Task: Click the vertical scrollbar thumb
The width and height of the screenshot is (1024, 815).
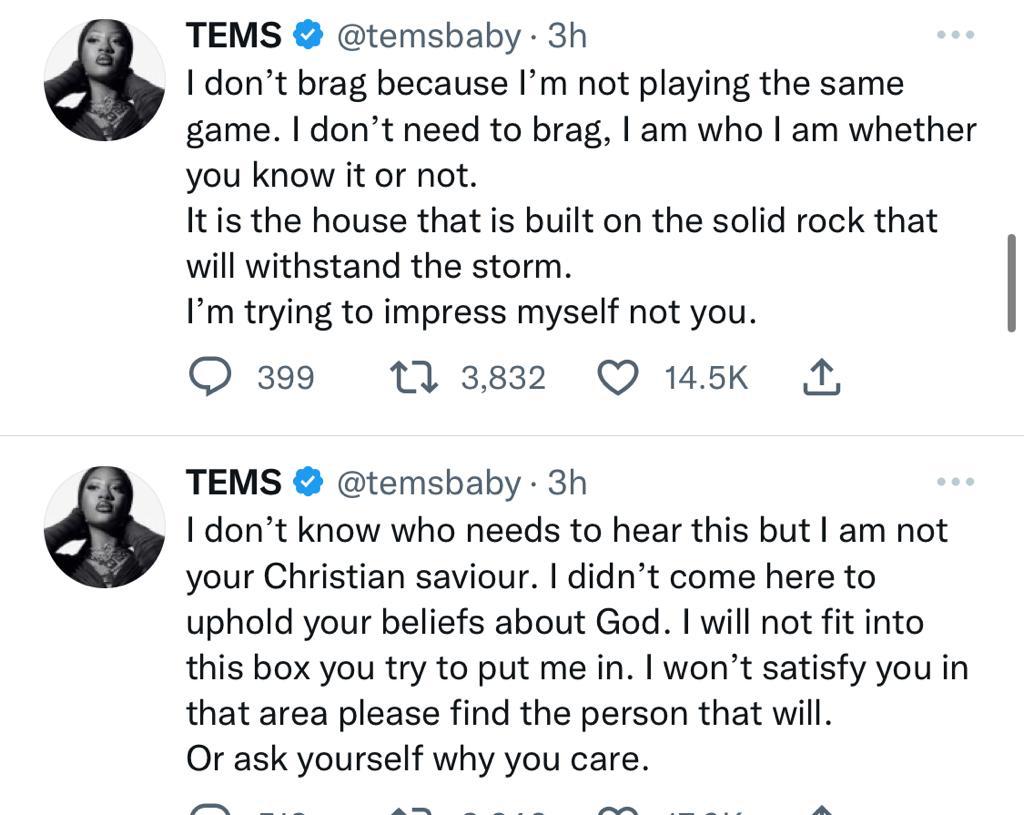Action: coord(1012,282)
